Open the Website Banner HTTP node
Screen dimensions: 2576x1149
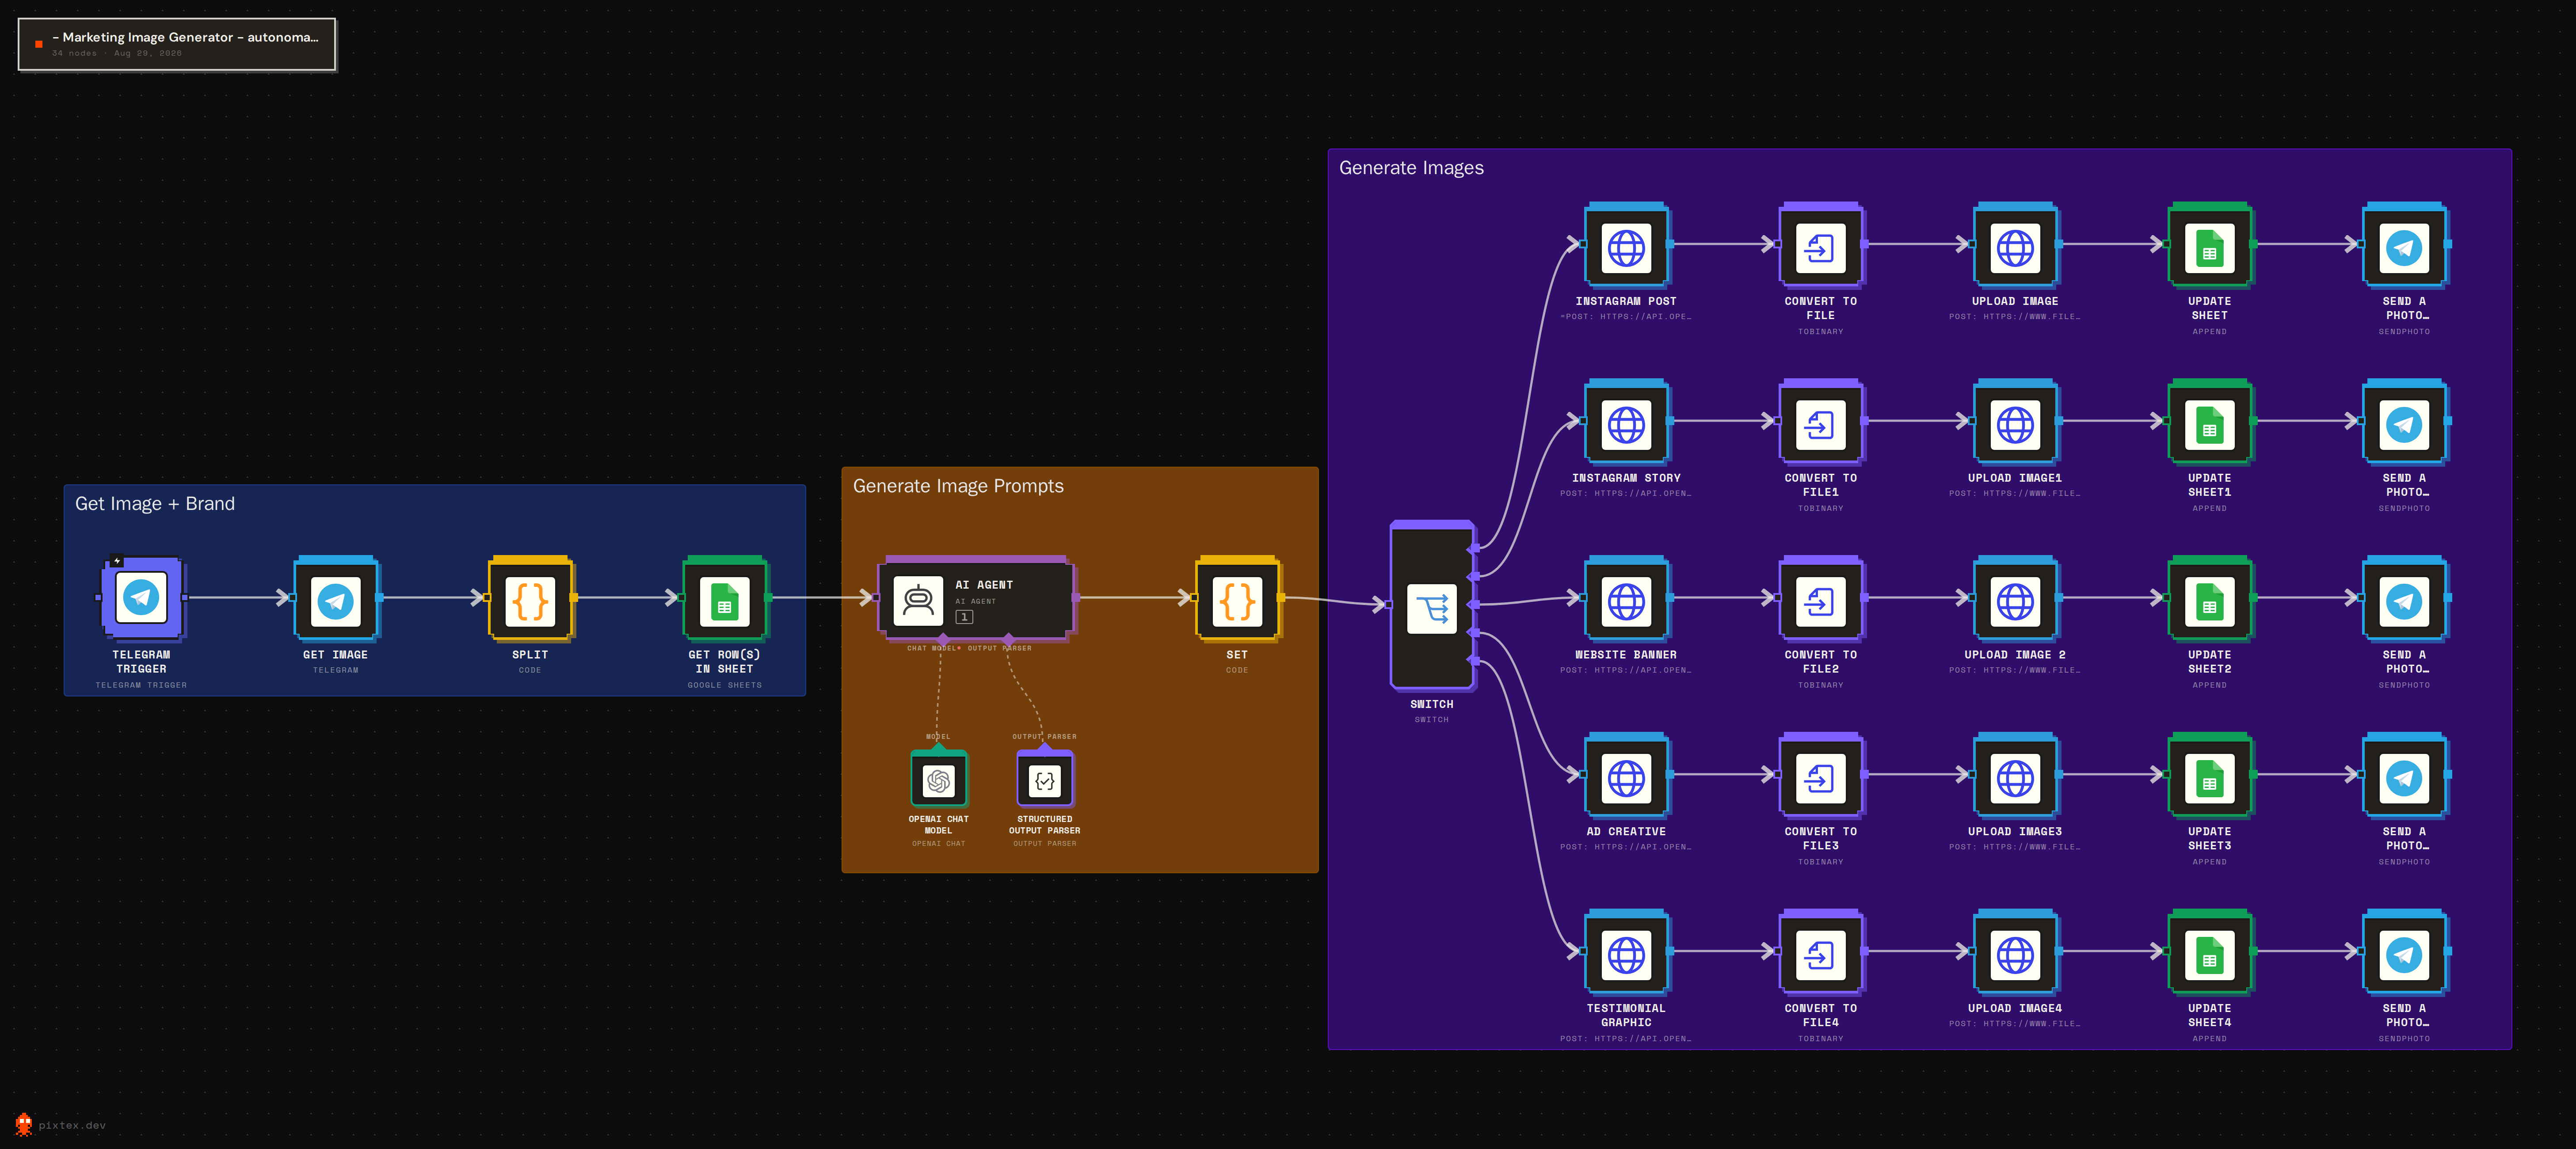tap(1626, 598)
